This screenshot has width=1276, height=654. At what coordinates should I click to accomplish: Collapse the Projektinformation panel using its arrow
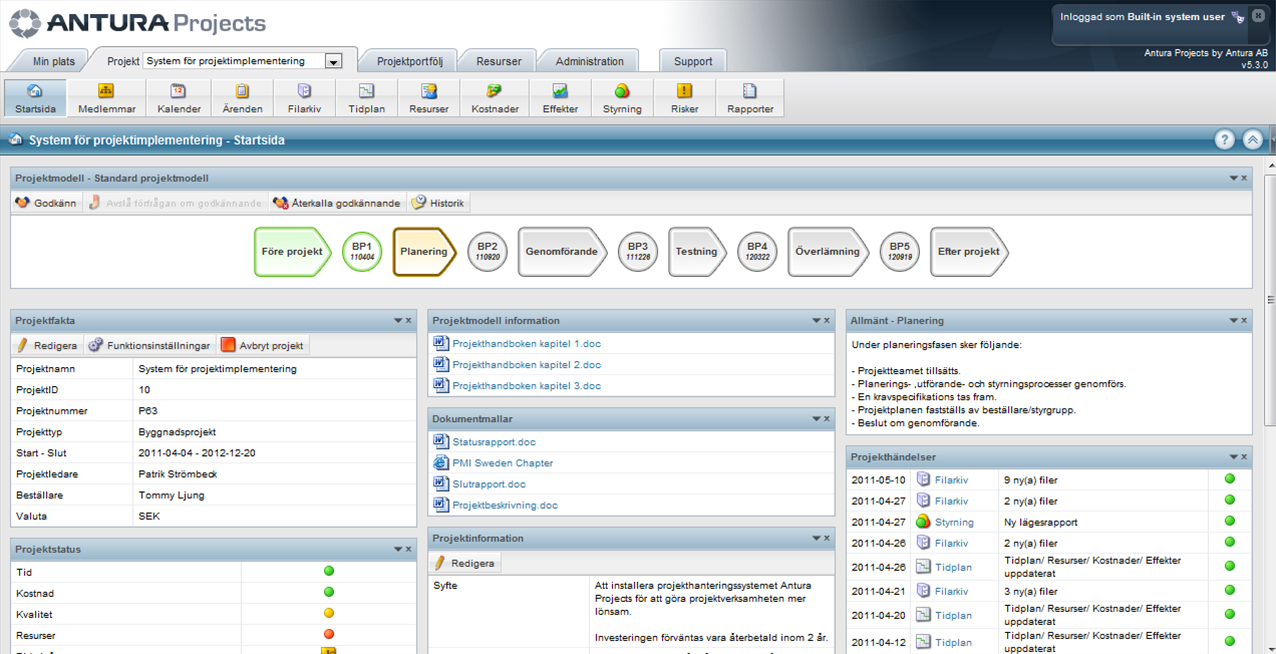pyautogui.click(x=816, y=539)
